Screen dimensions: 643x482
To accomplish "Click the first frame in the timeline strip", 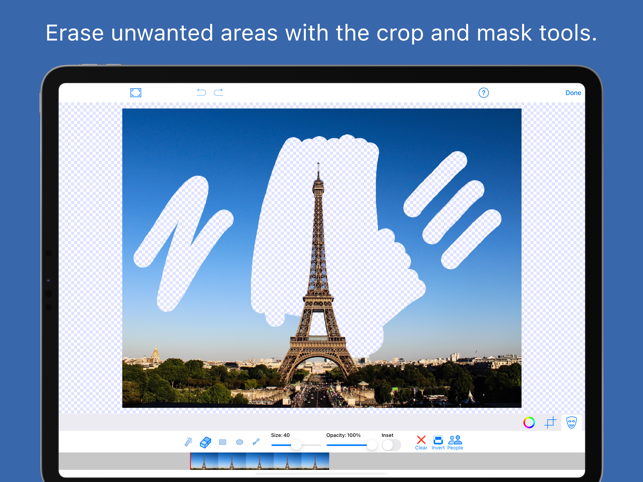I will pyautogui.click(x=204, y=461).
